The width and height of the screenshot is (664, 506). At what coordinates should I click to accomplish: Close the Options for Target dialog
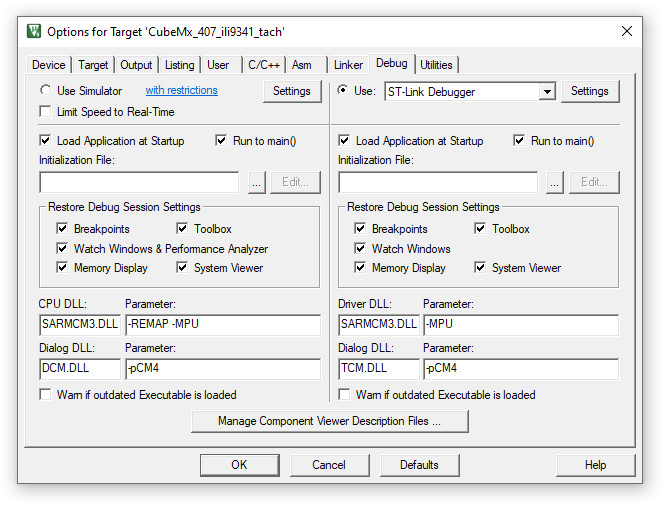point(627,31)
